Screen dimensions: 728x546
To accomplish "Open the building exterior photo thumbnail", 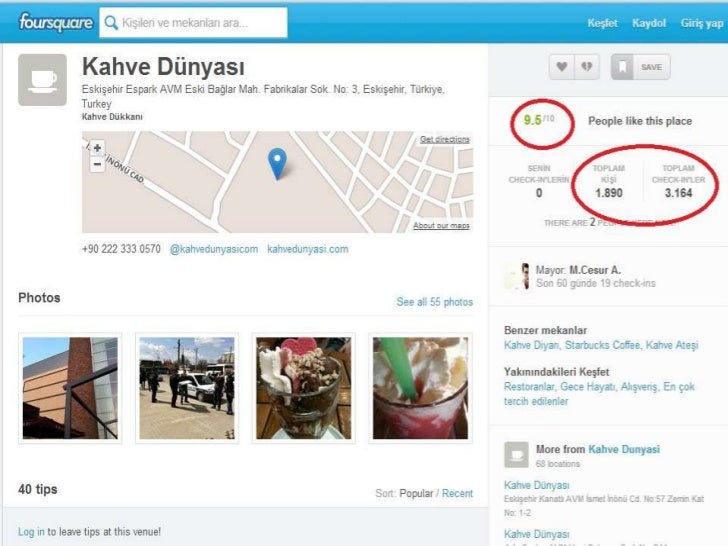I will tap(70, 388).
